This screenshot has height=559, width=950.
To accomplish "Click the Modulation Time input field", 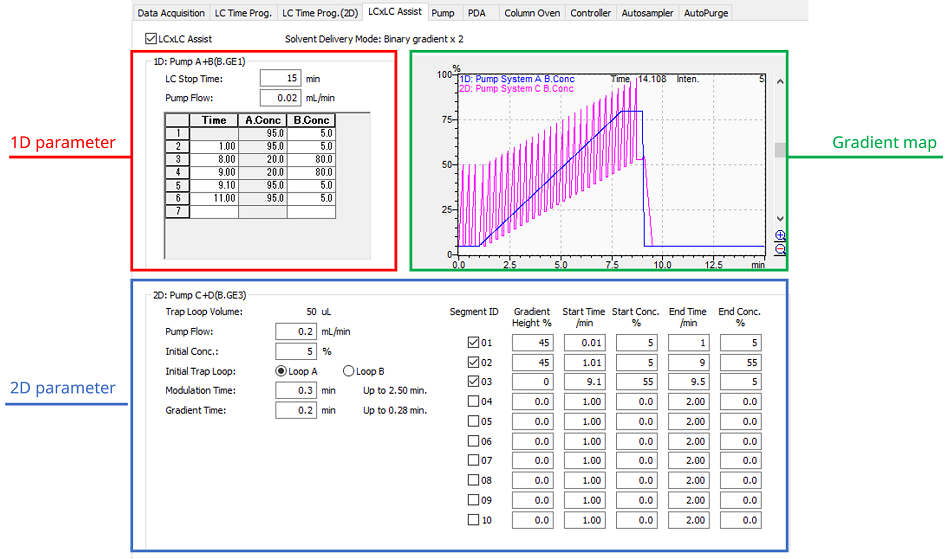I will [296, 390].
